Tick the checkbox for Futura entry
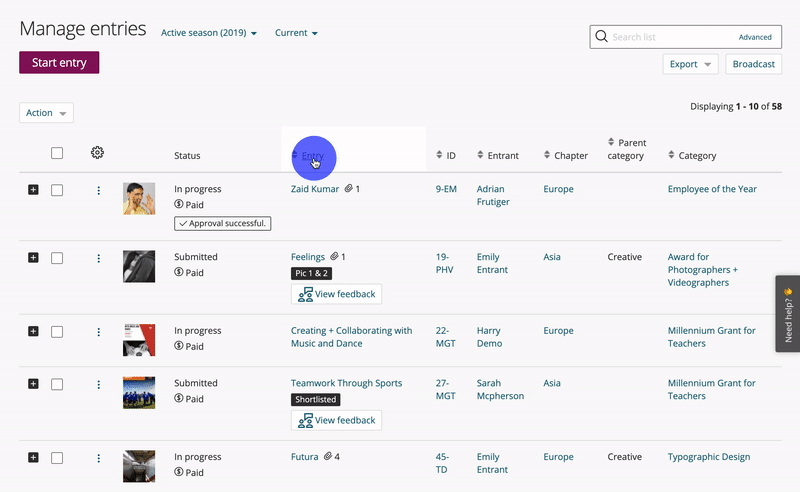 point(57,458)
